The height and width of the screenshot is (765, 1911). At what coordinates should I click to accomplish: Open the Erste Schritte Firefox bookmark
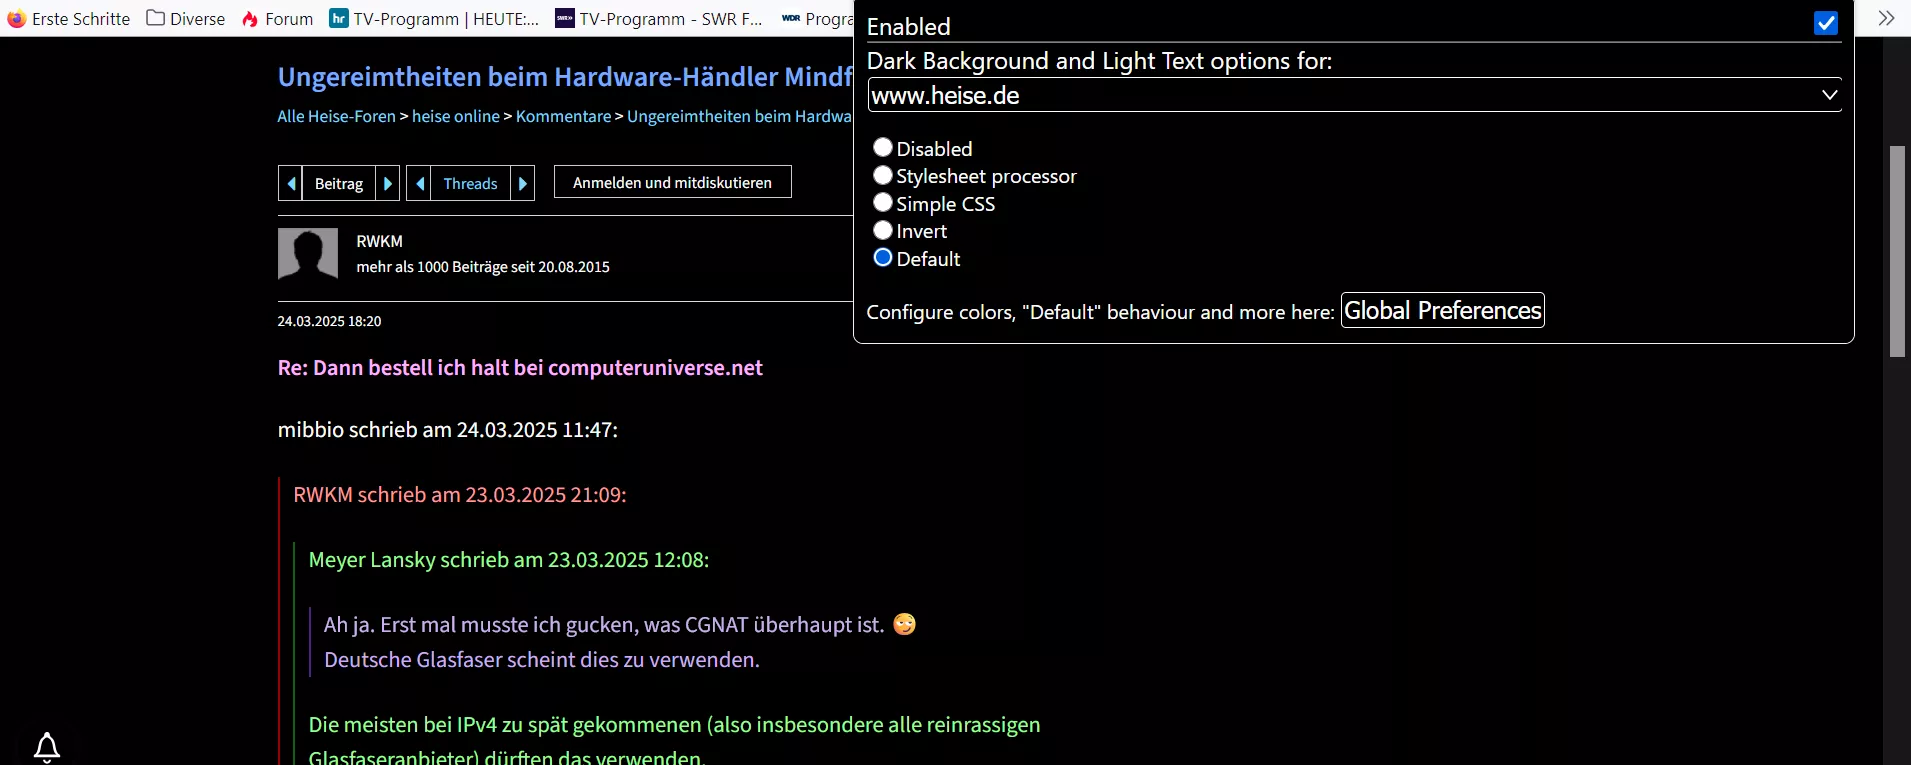tap(69, 19)
